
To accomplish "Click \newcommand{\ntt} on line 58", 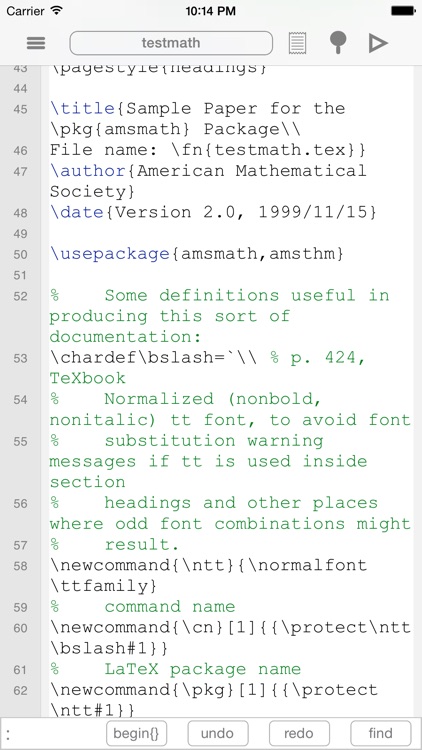I will (143, 565).
